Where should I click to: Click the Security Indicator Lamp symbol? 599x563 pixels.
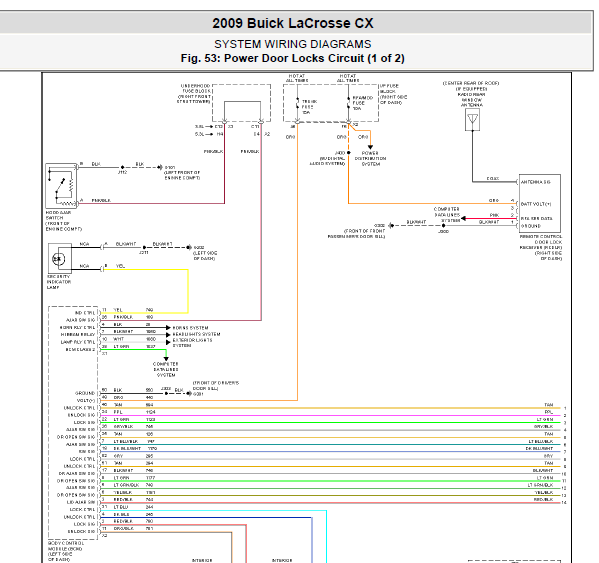click(60, 259)
